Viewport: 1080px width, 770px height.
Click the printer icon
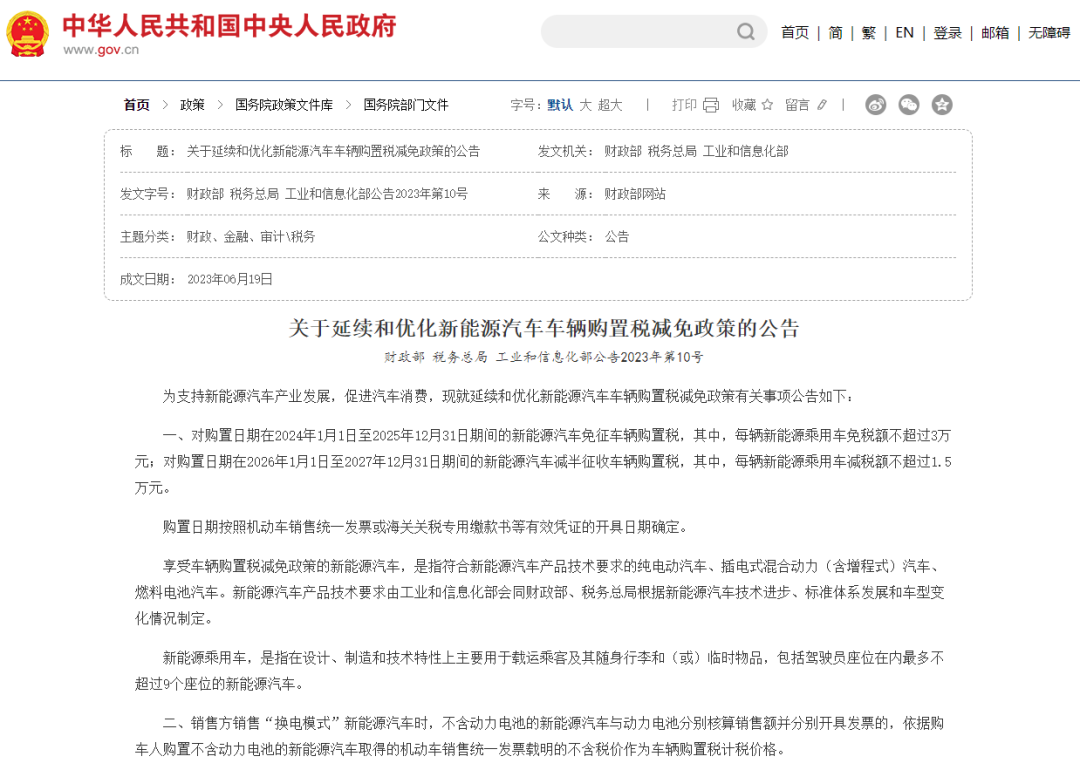(711, 105)
